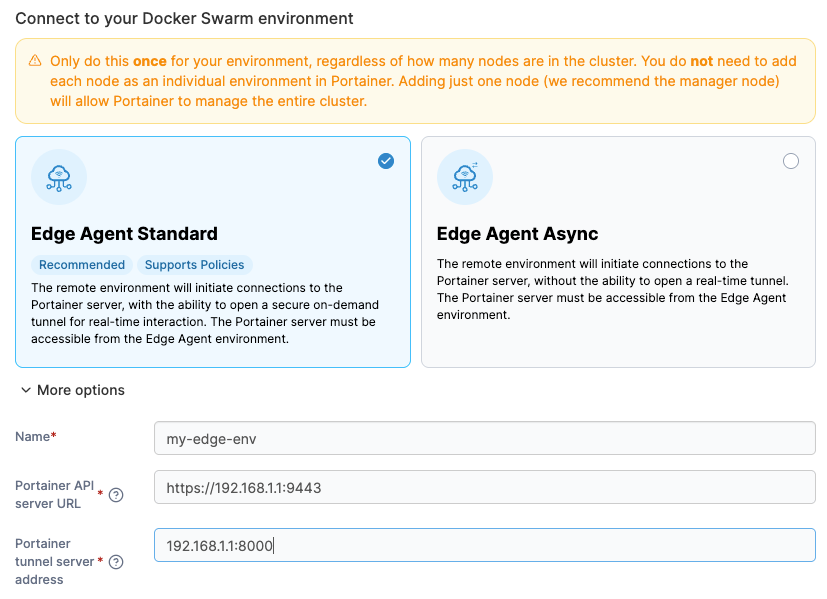
Task: Click the Edge Agent Async cloud icon
Action: (465, 177)
